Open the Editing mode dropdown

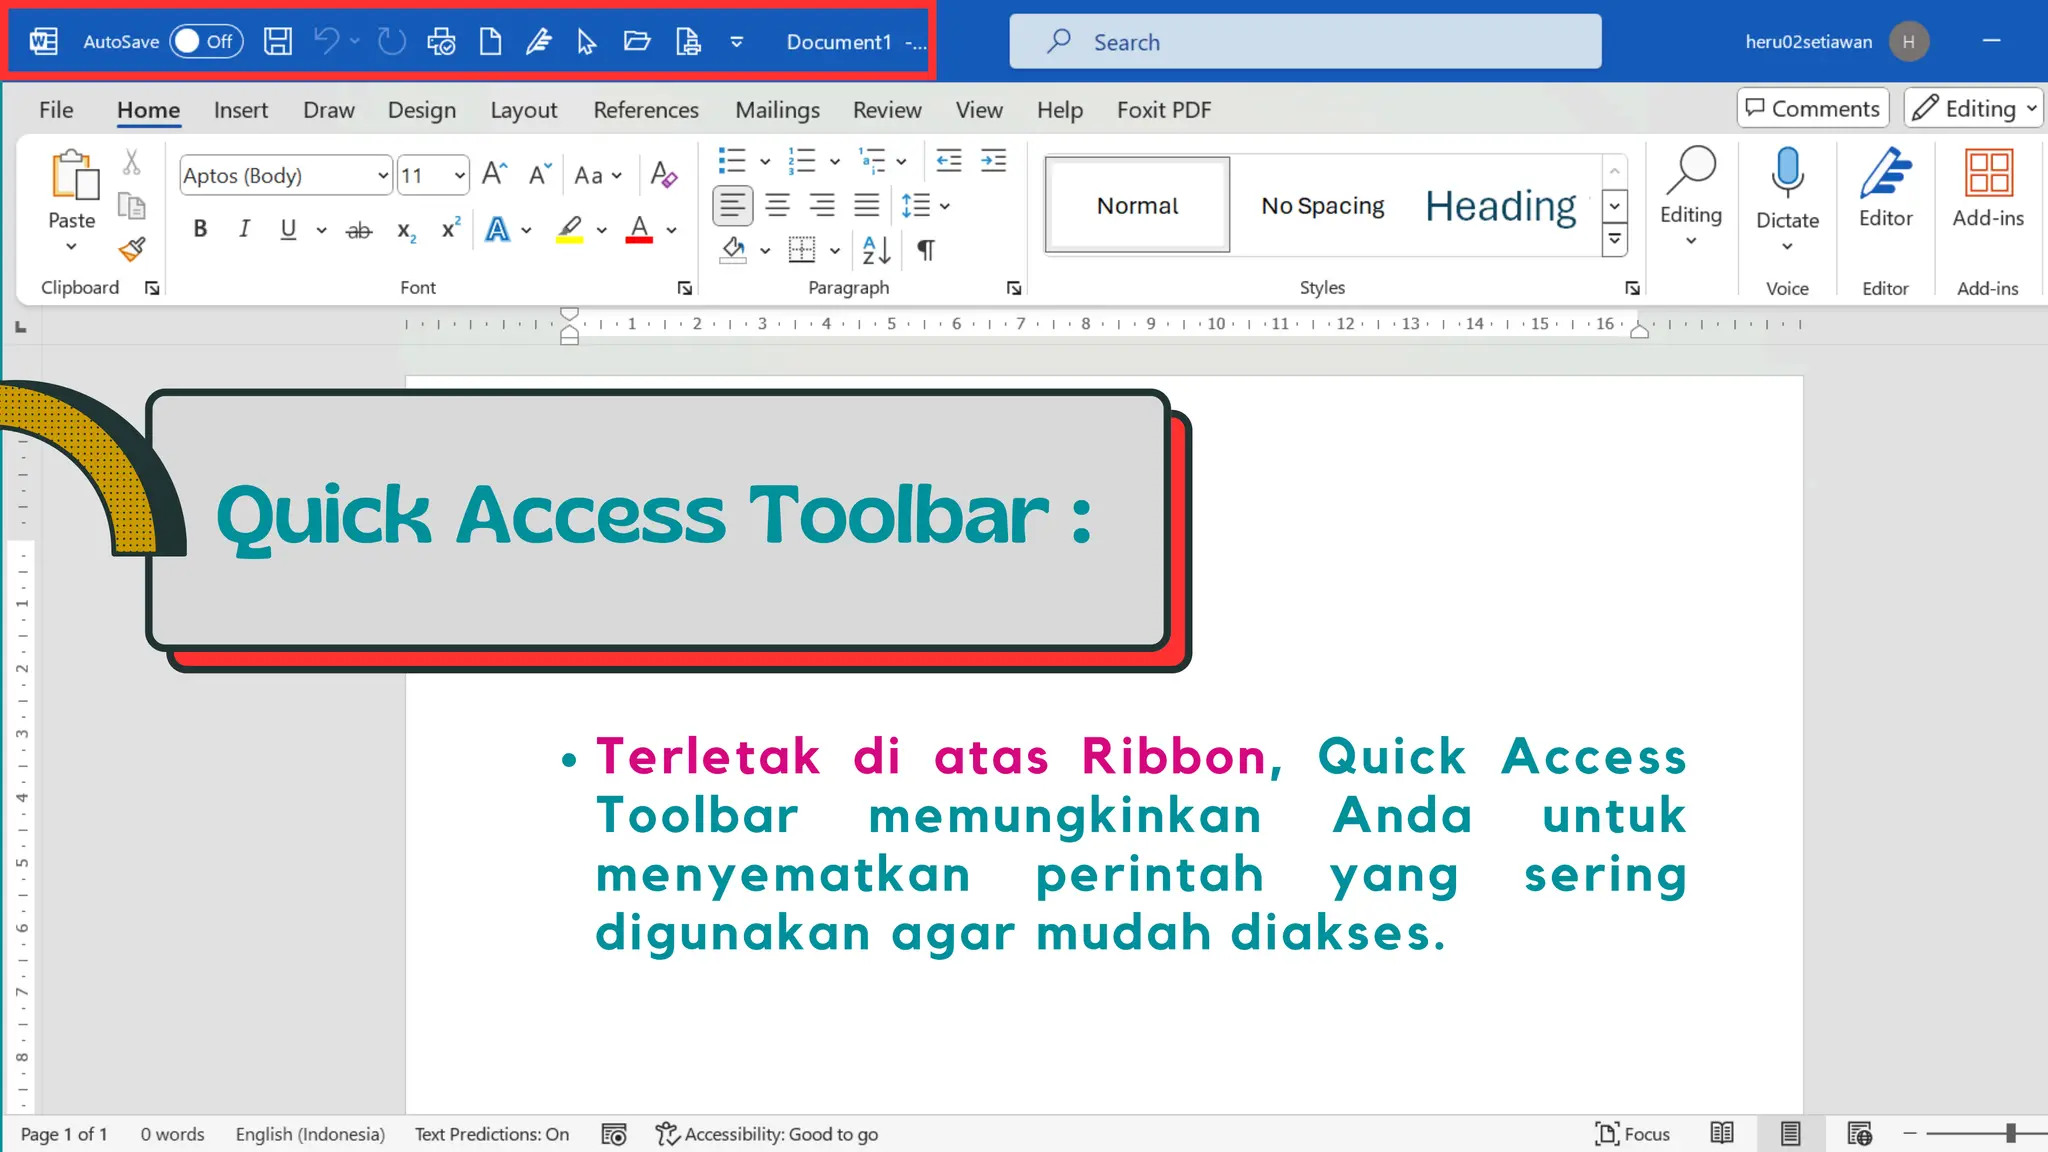coord(1972,108)
